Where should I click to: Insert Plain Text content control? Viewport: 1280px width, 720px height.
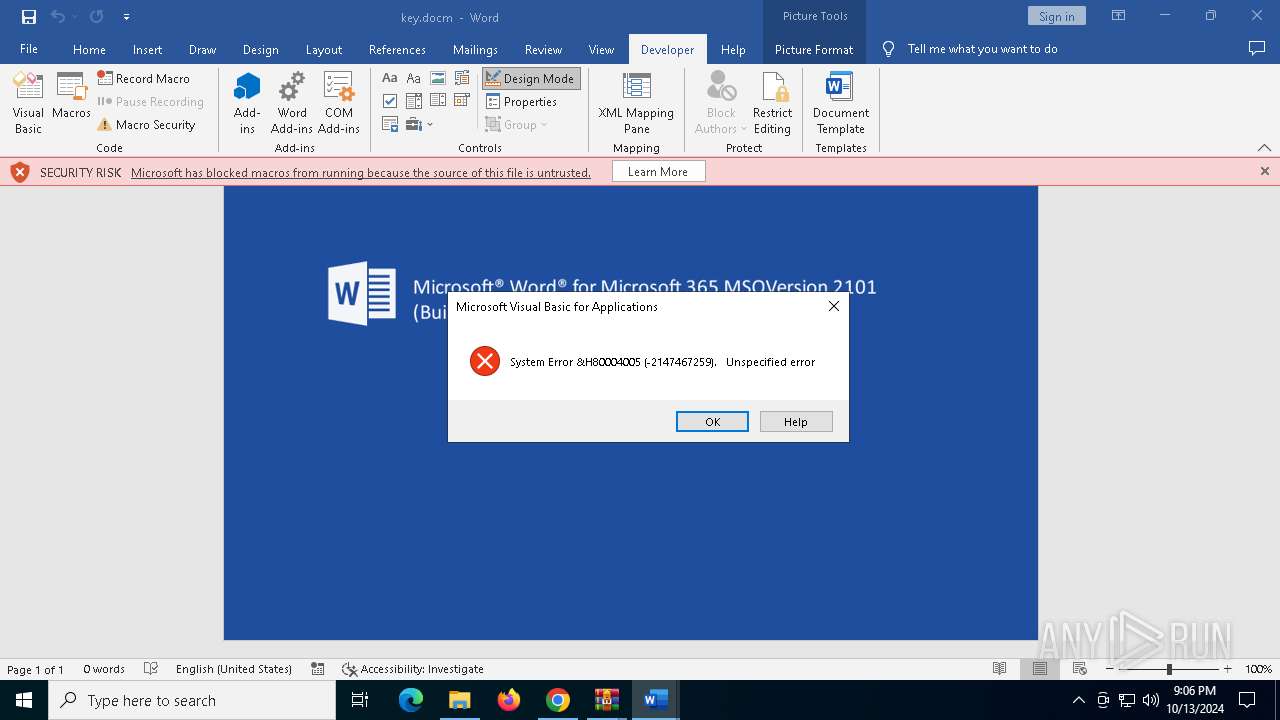tap(414, 78)
